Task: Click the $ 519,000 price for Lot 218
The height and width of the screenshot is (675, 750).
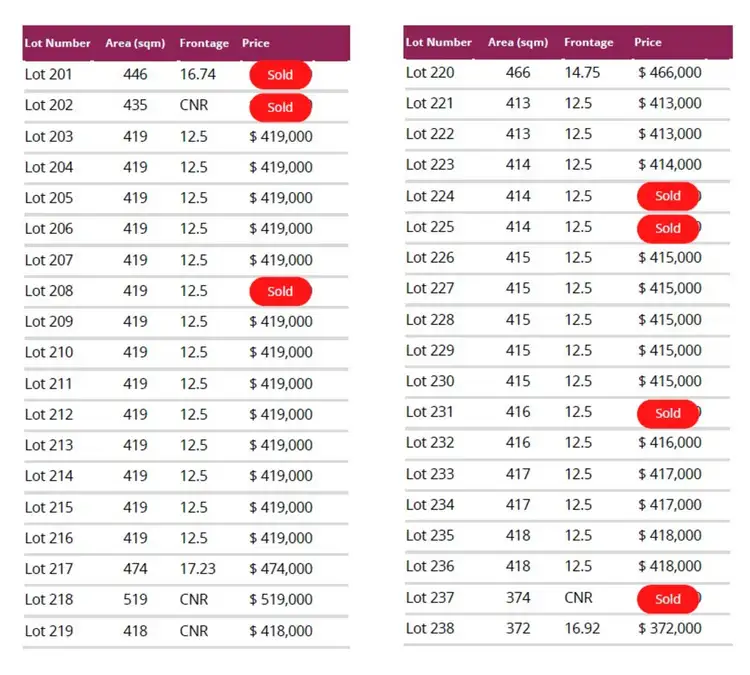Action: click(281, 600)
